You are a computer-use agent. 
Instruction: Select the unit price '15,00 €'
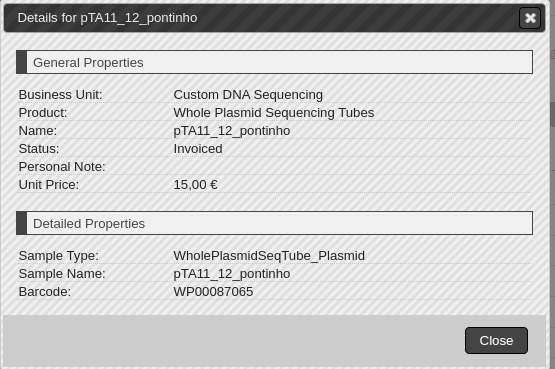(x=195, y=185)
